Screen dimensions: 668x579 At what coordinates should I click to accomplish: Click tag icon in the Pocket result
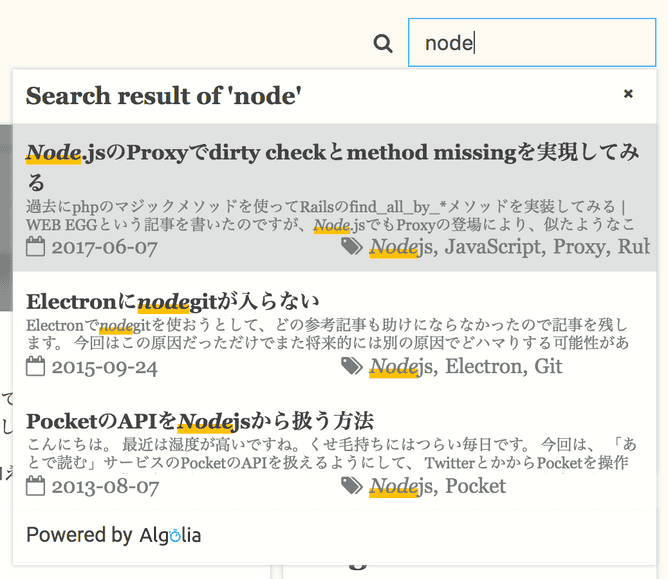click(351, 486)
